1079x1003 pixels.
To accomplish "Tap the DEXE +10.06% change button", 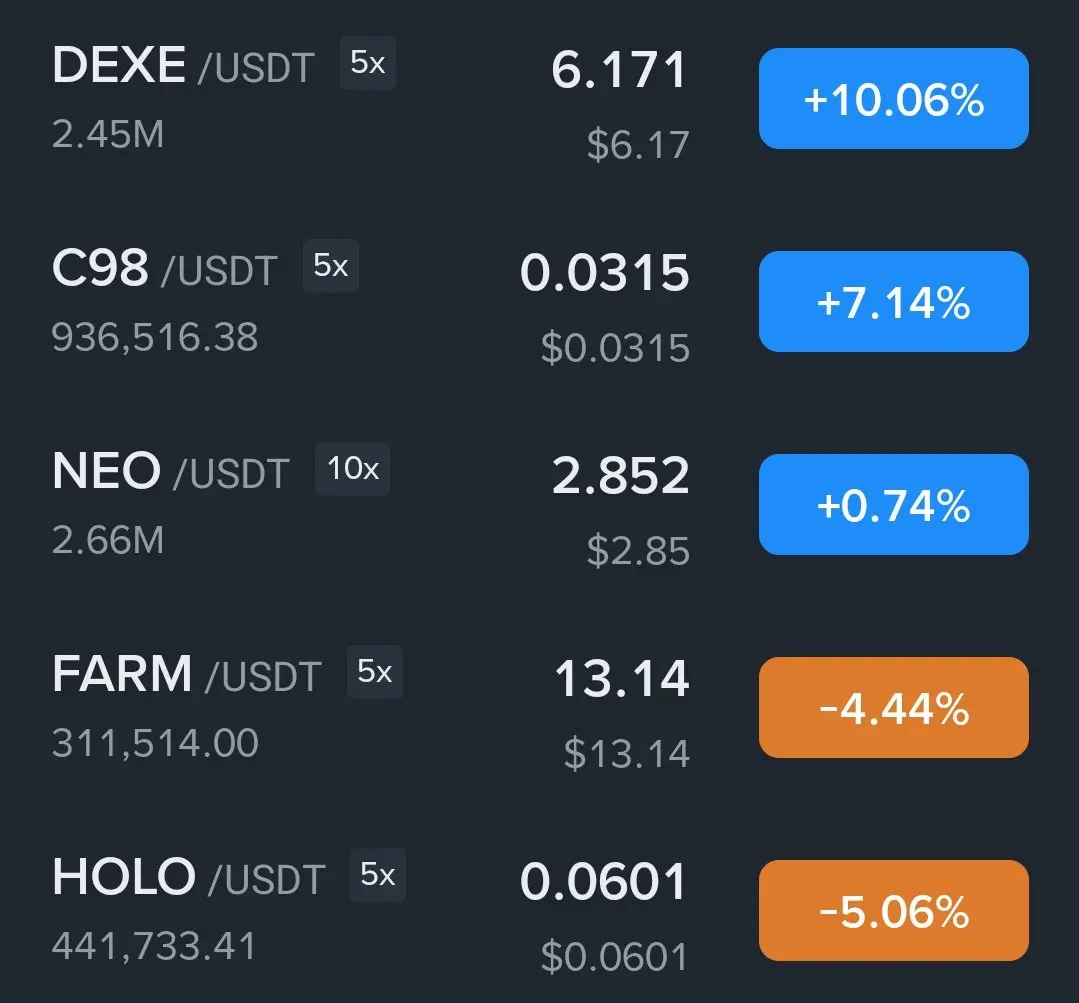I will click(893, 99).
